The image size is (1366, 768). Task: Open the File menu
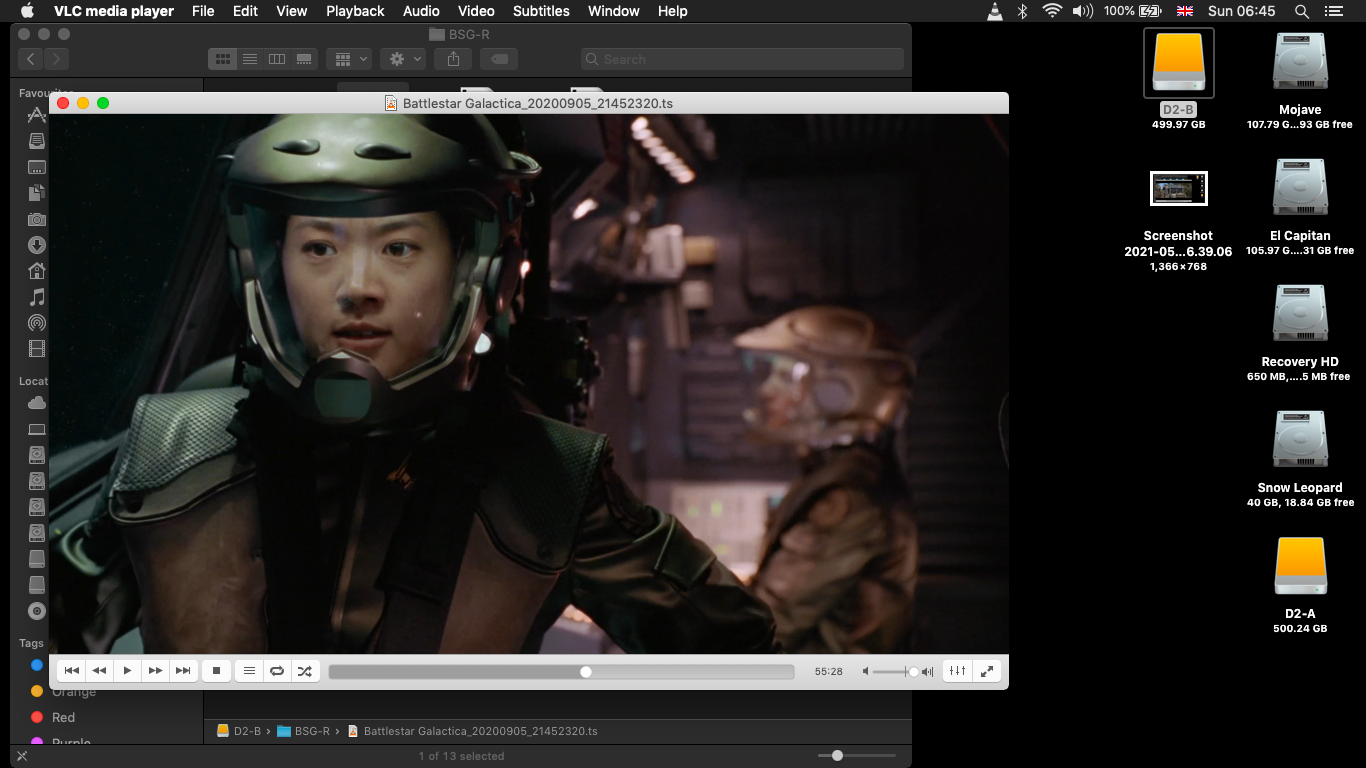[203, 11]
